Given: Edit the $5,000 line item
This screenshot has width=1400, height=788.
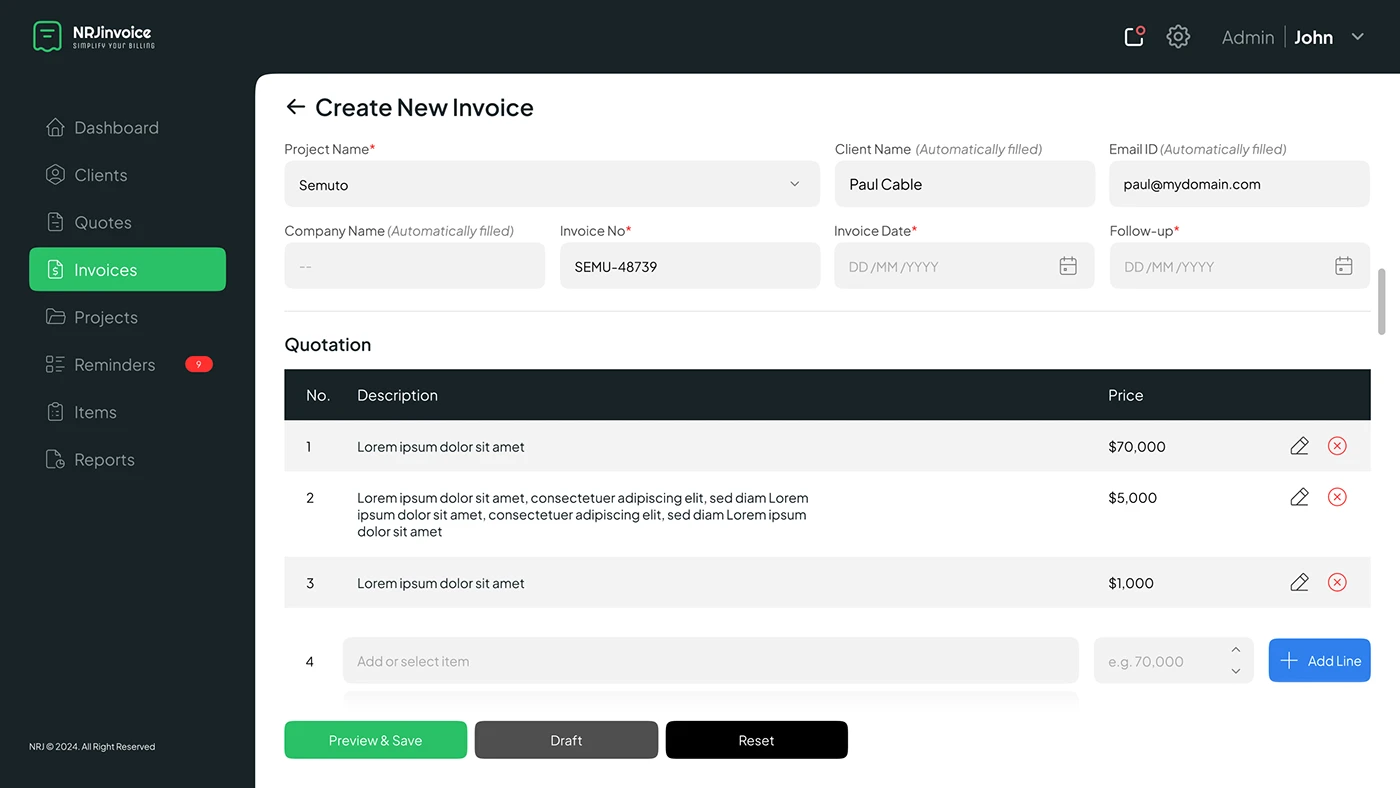Looking at the screenshot, I should coord(1299,497).
